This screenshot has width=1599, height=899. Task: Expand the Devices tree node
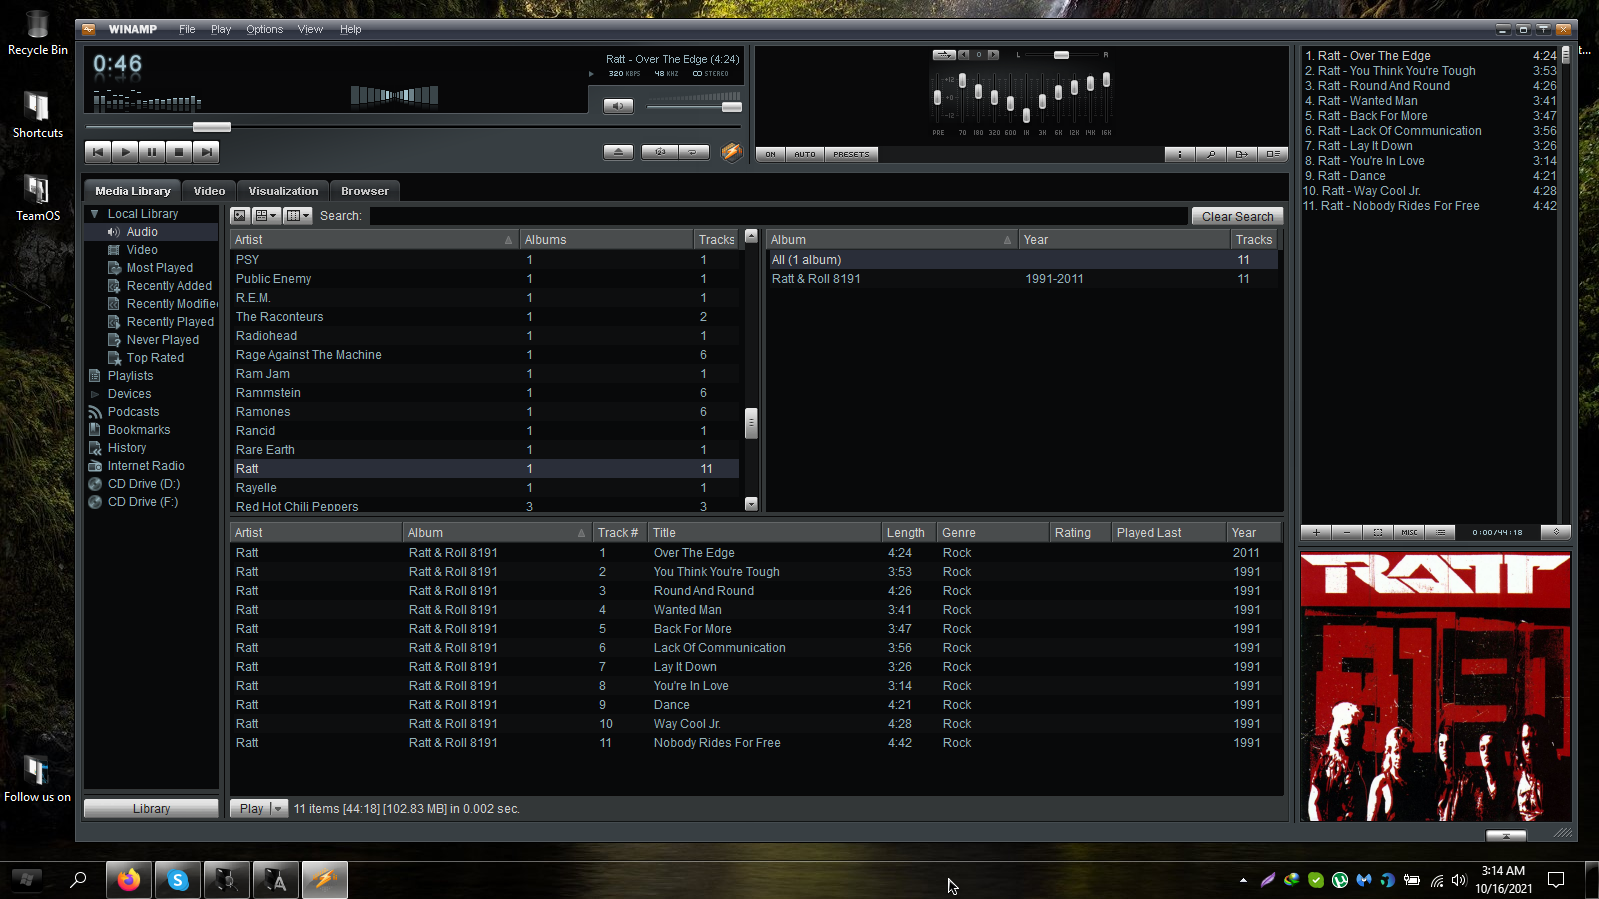pos(95,394)
